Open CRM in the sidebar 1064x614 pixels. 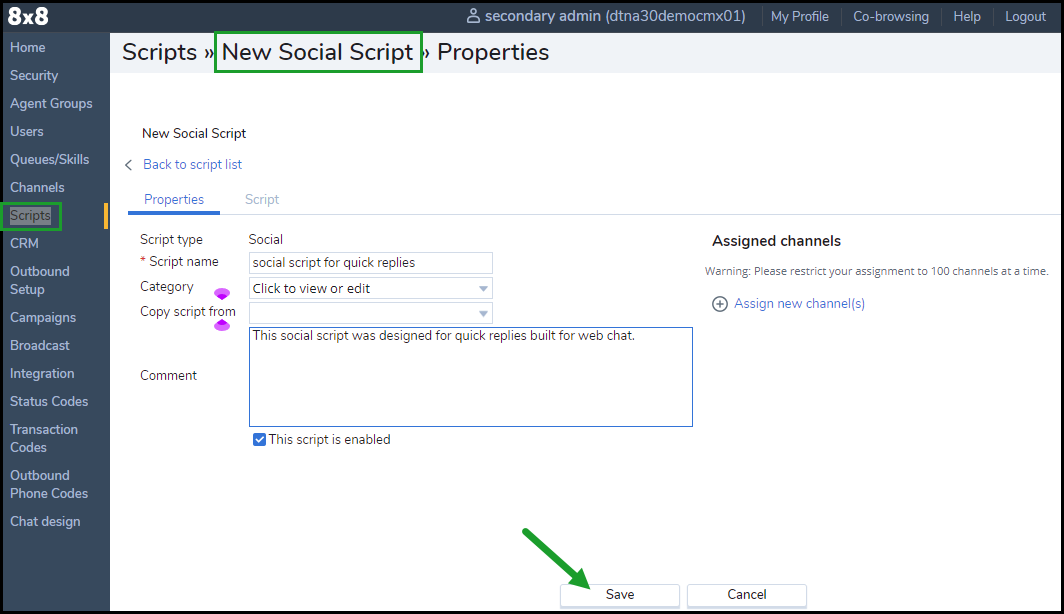(24, 244)
